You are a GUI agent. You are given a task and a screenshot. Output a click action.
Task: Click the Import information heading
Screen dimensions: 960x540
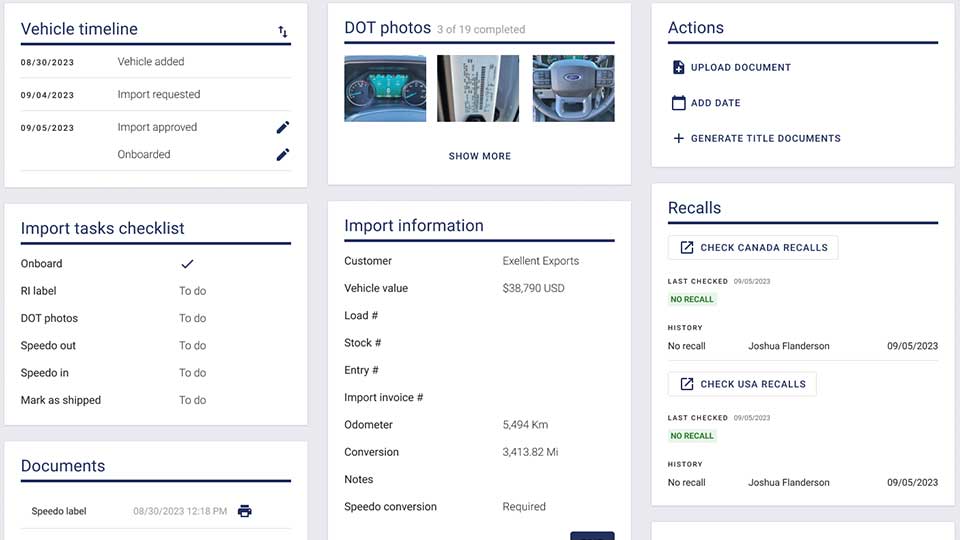coord(414,226)
